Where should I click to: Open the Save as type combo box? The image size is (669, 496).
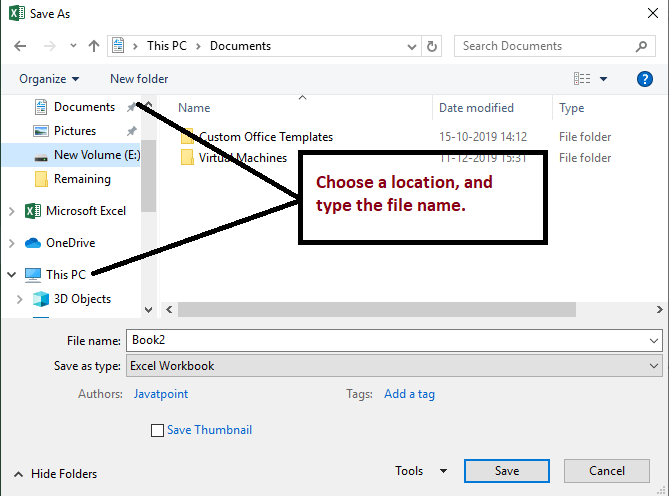click(x=394, y=366)
